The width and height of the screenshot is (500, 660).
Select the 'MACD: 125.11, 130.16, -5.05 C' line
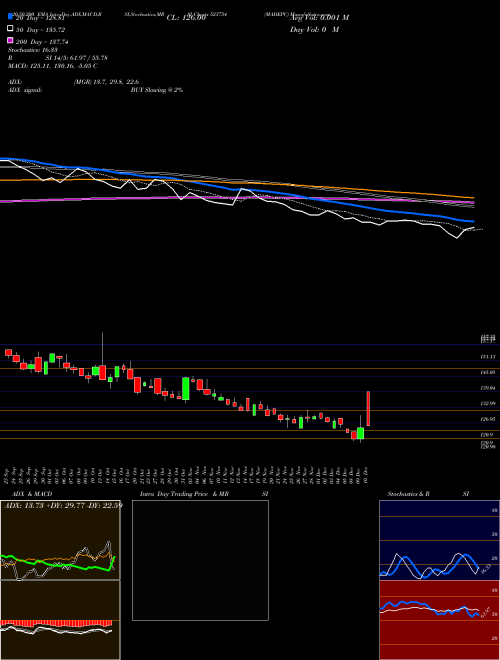point(53,66)
